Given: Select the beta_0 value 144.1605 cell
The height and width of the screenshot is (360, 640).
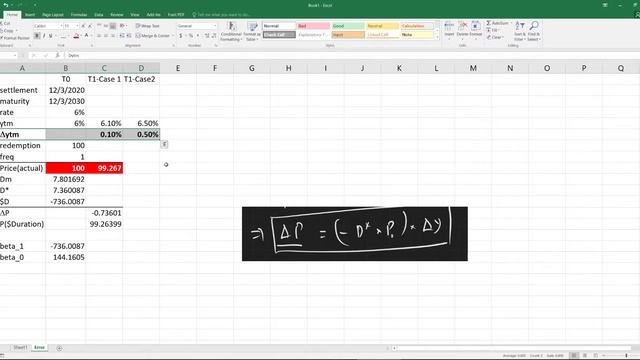Looking at the screenshot, I should click(x=66, y=257).
